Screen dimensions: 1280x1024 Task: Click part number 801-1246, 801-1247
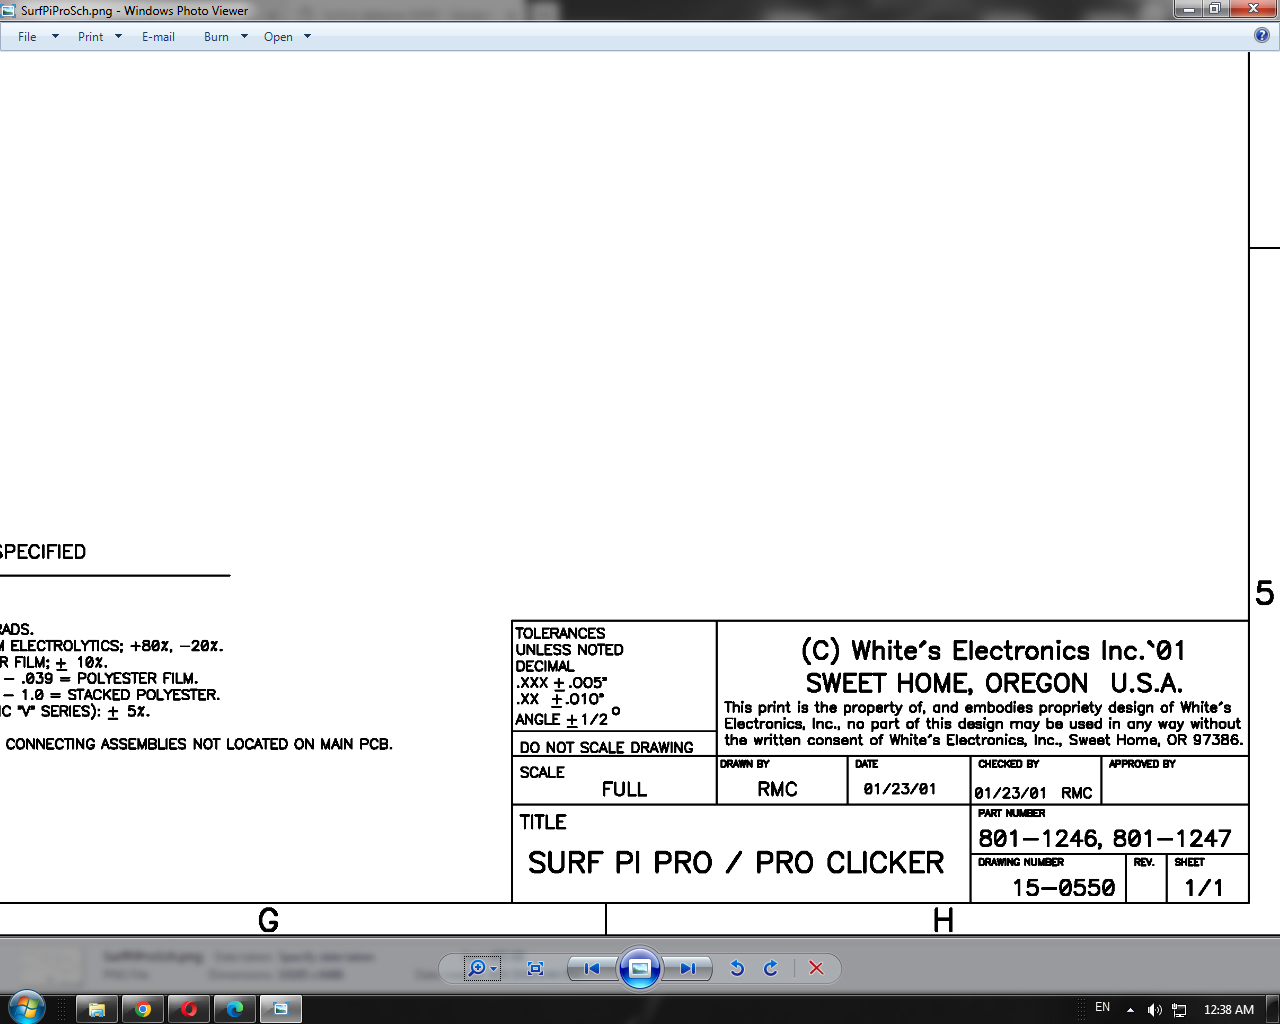1105,838
